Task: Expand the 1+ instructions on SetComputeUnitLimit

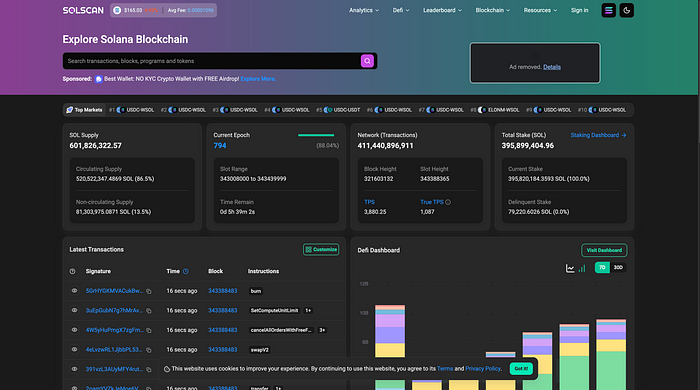Action: pyautogui.click(x=308, y=311)
